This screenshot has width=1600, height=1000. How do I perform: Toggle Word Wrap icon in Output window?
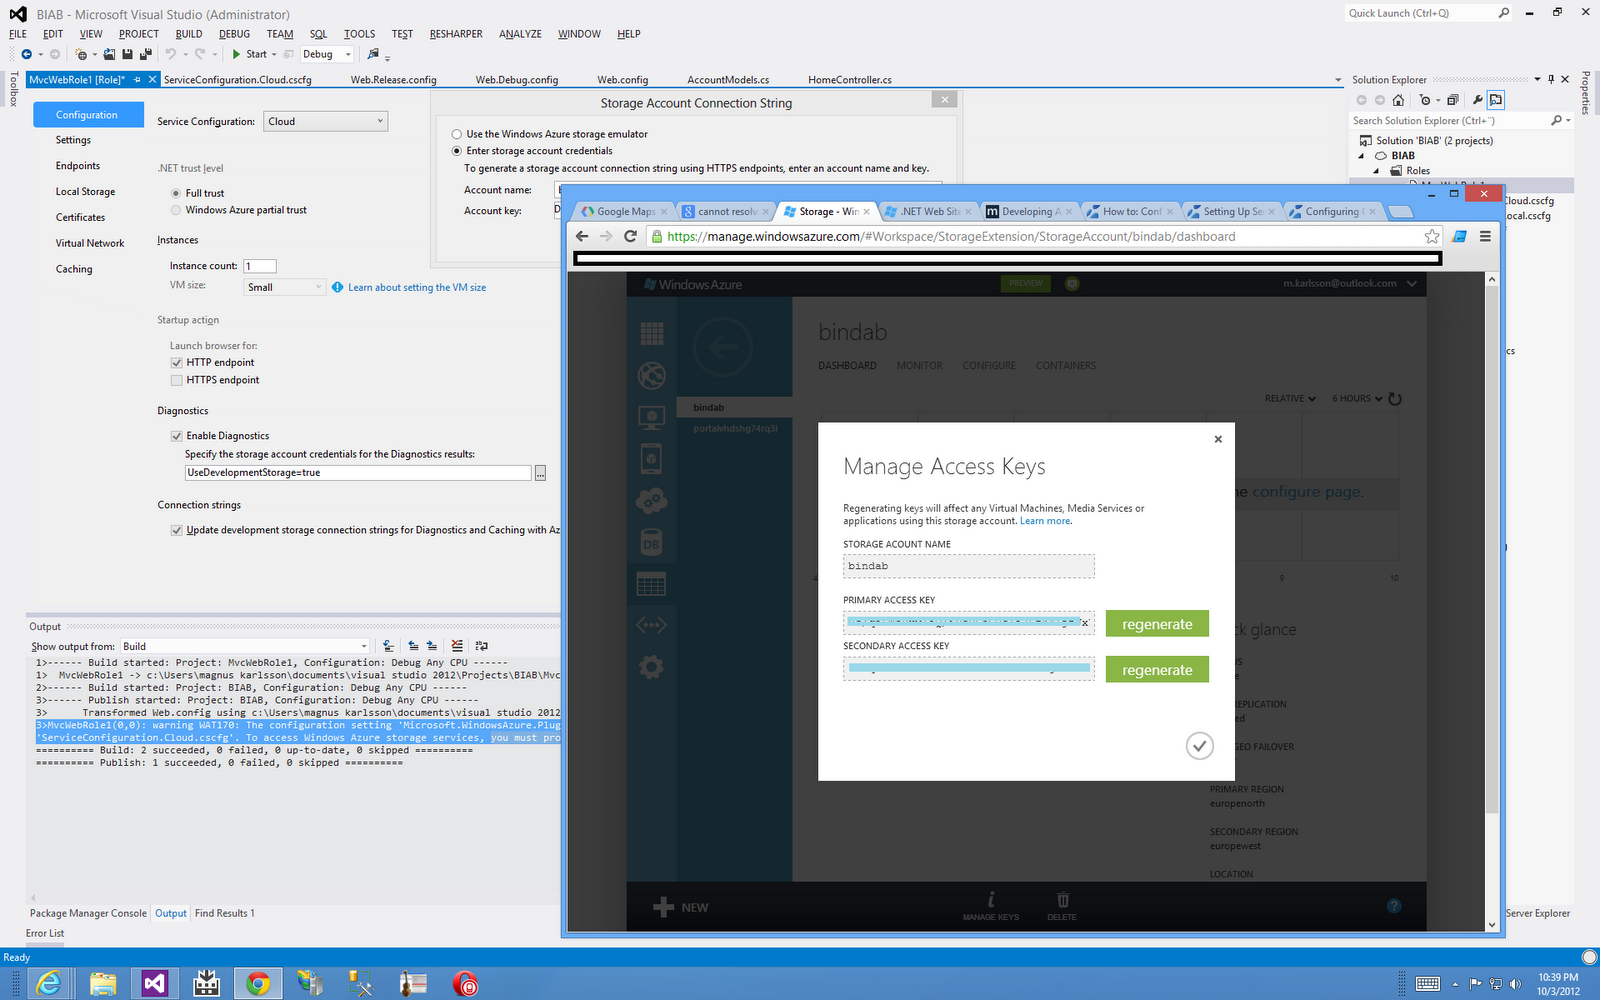coord(481,646)
